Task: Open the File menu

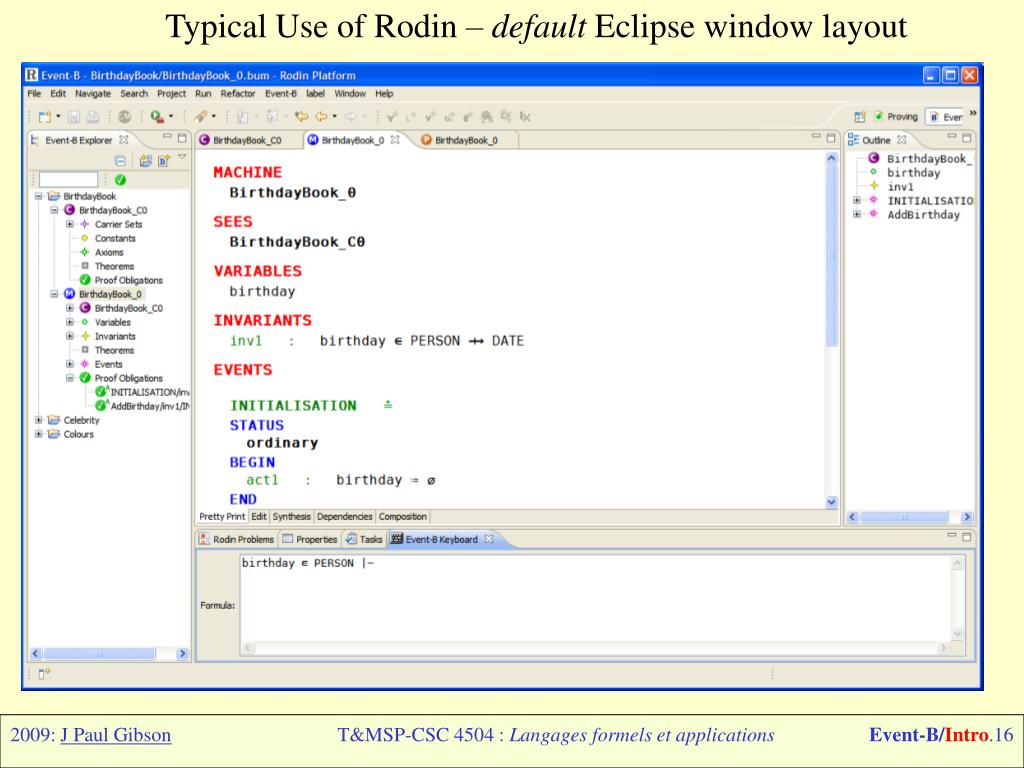Action: (x=34, y=93)
